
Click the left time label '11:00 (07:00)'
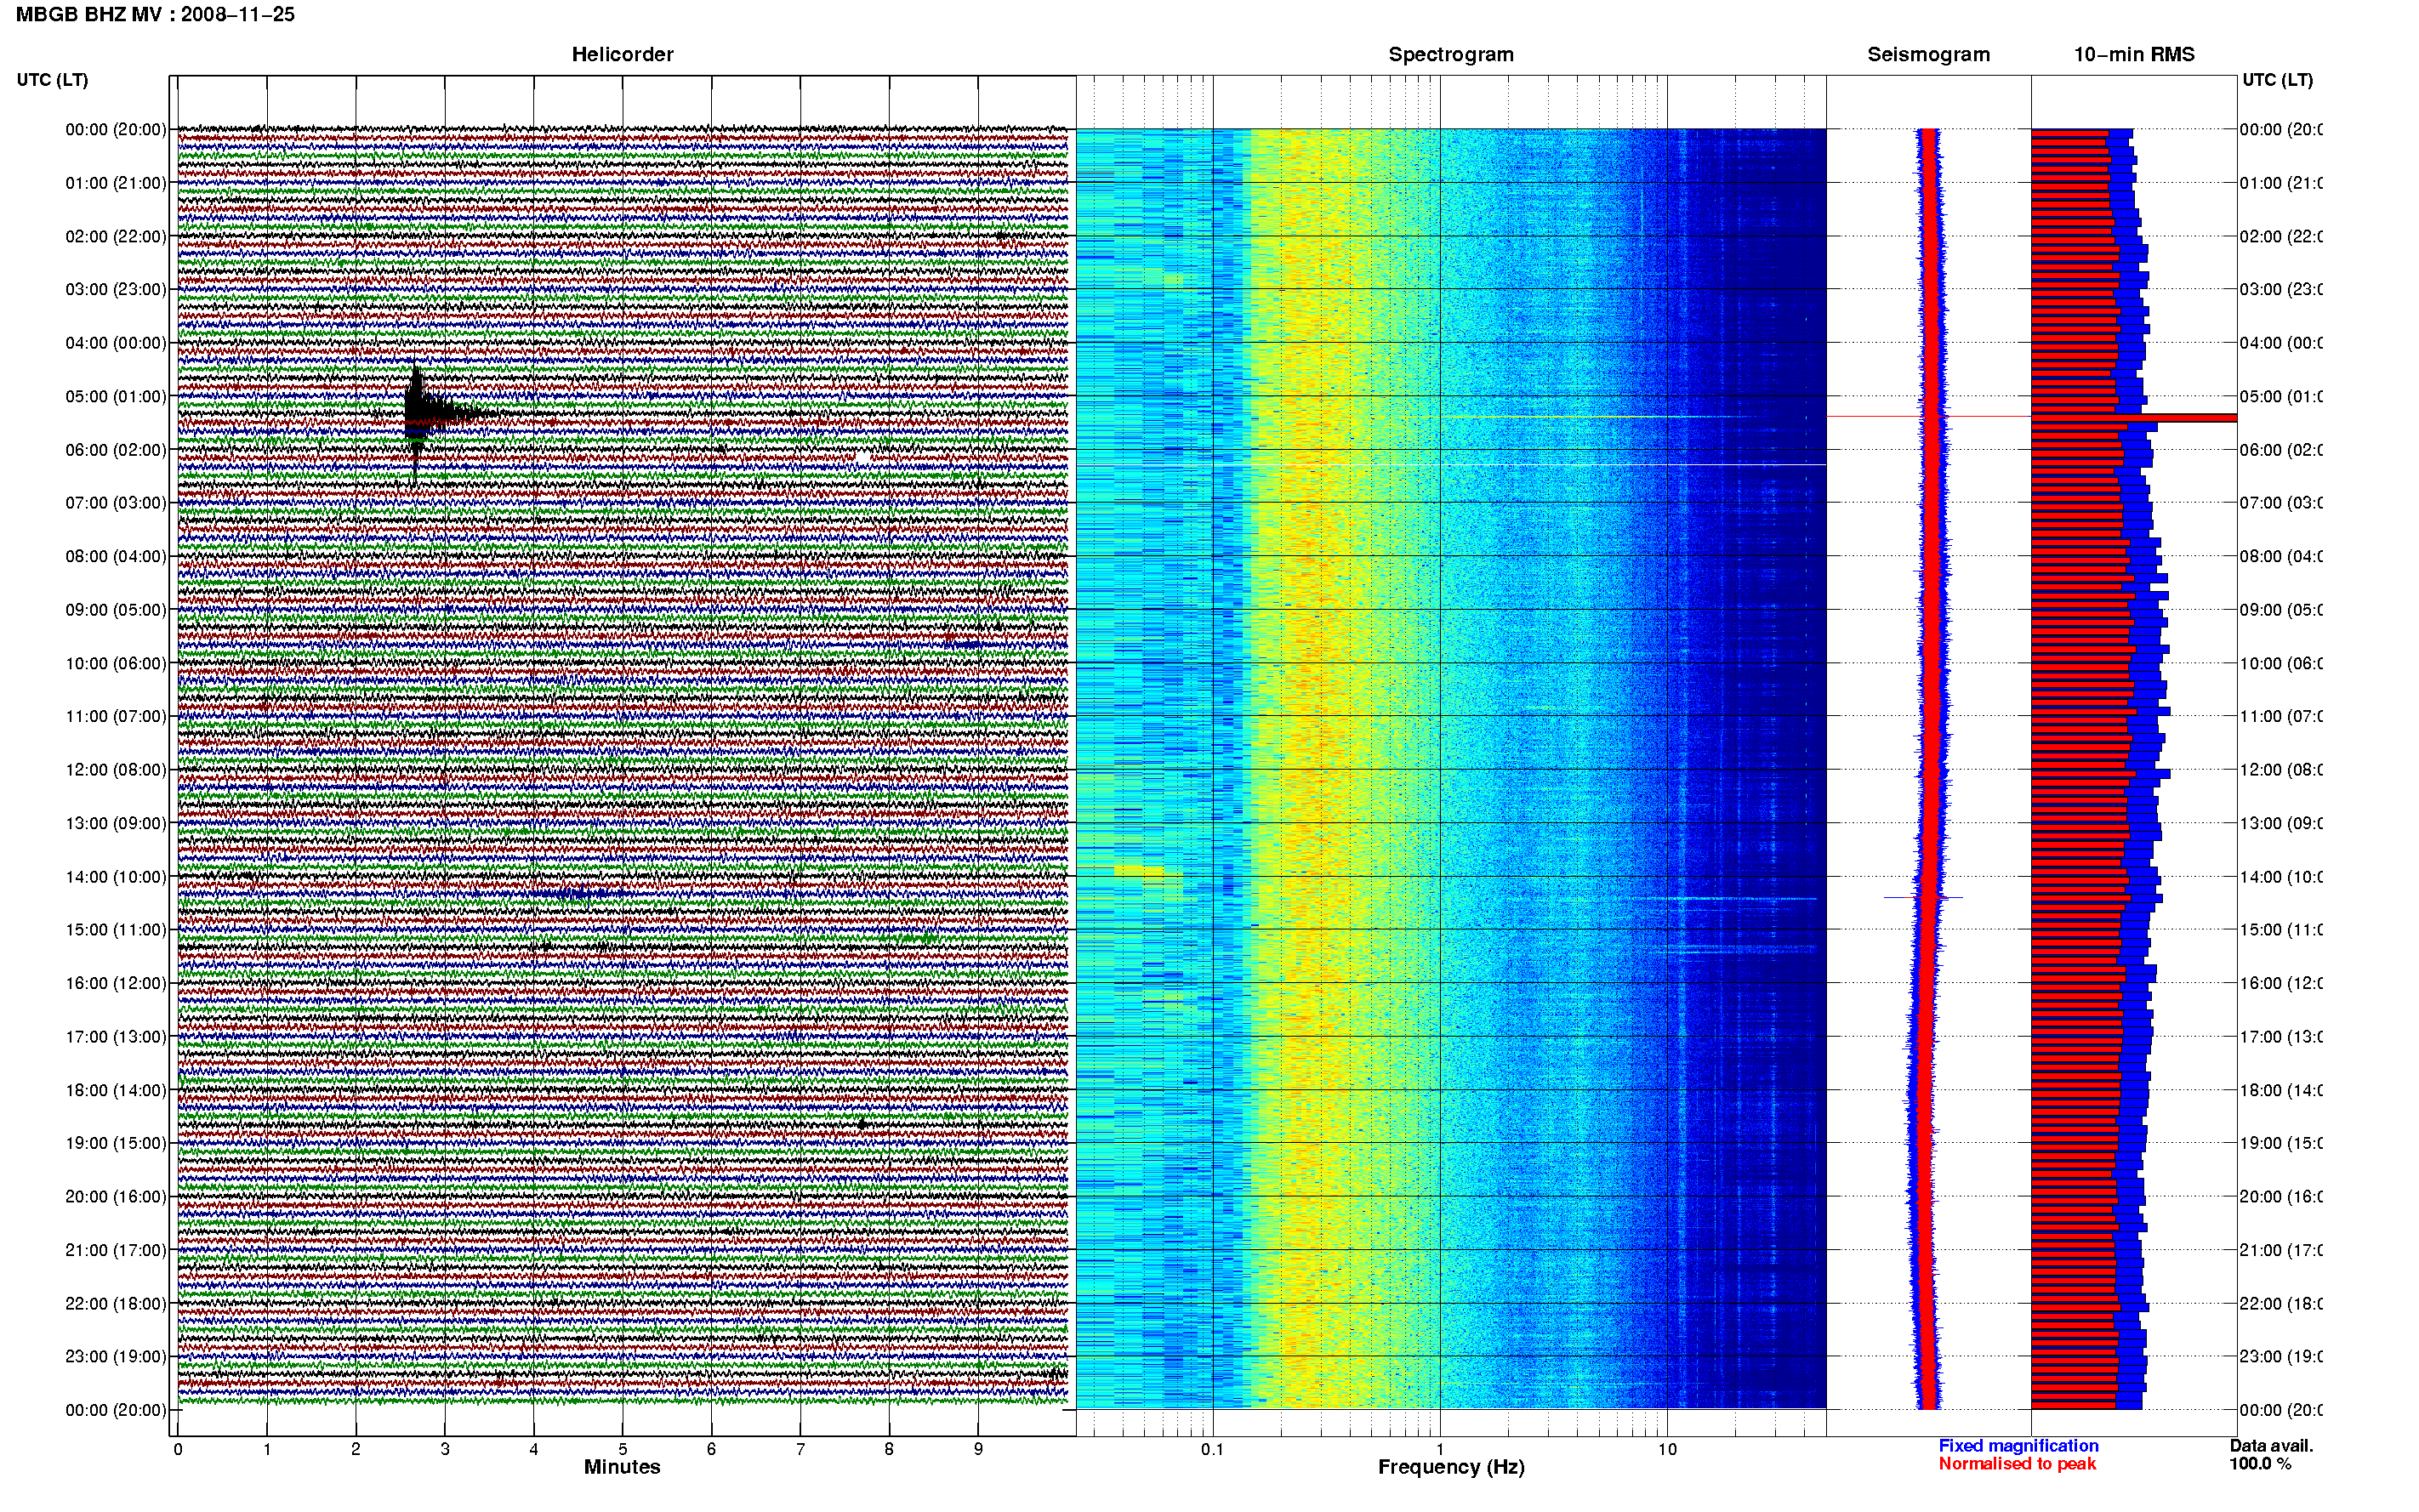click(116, 716)
